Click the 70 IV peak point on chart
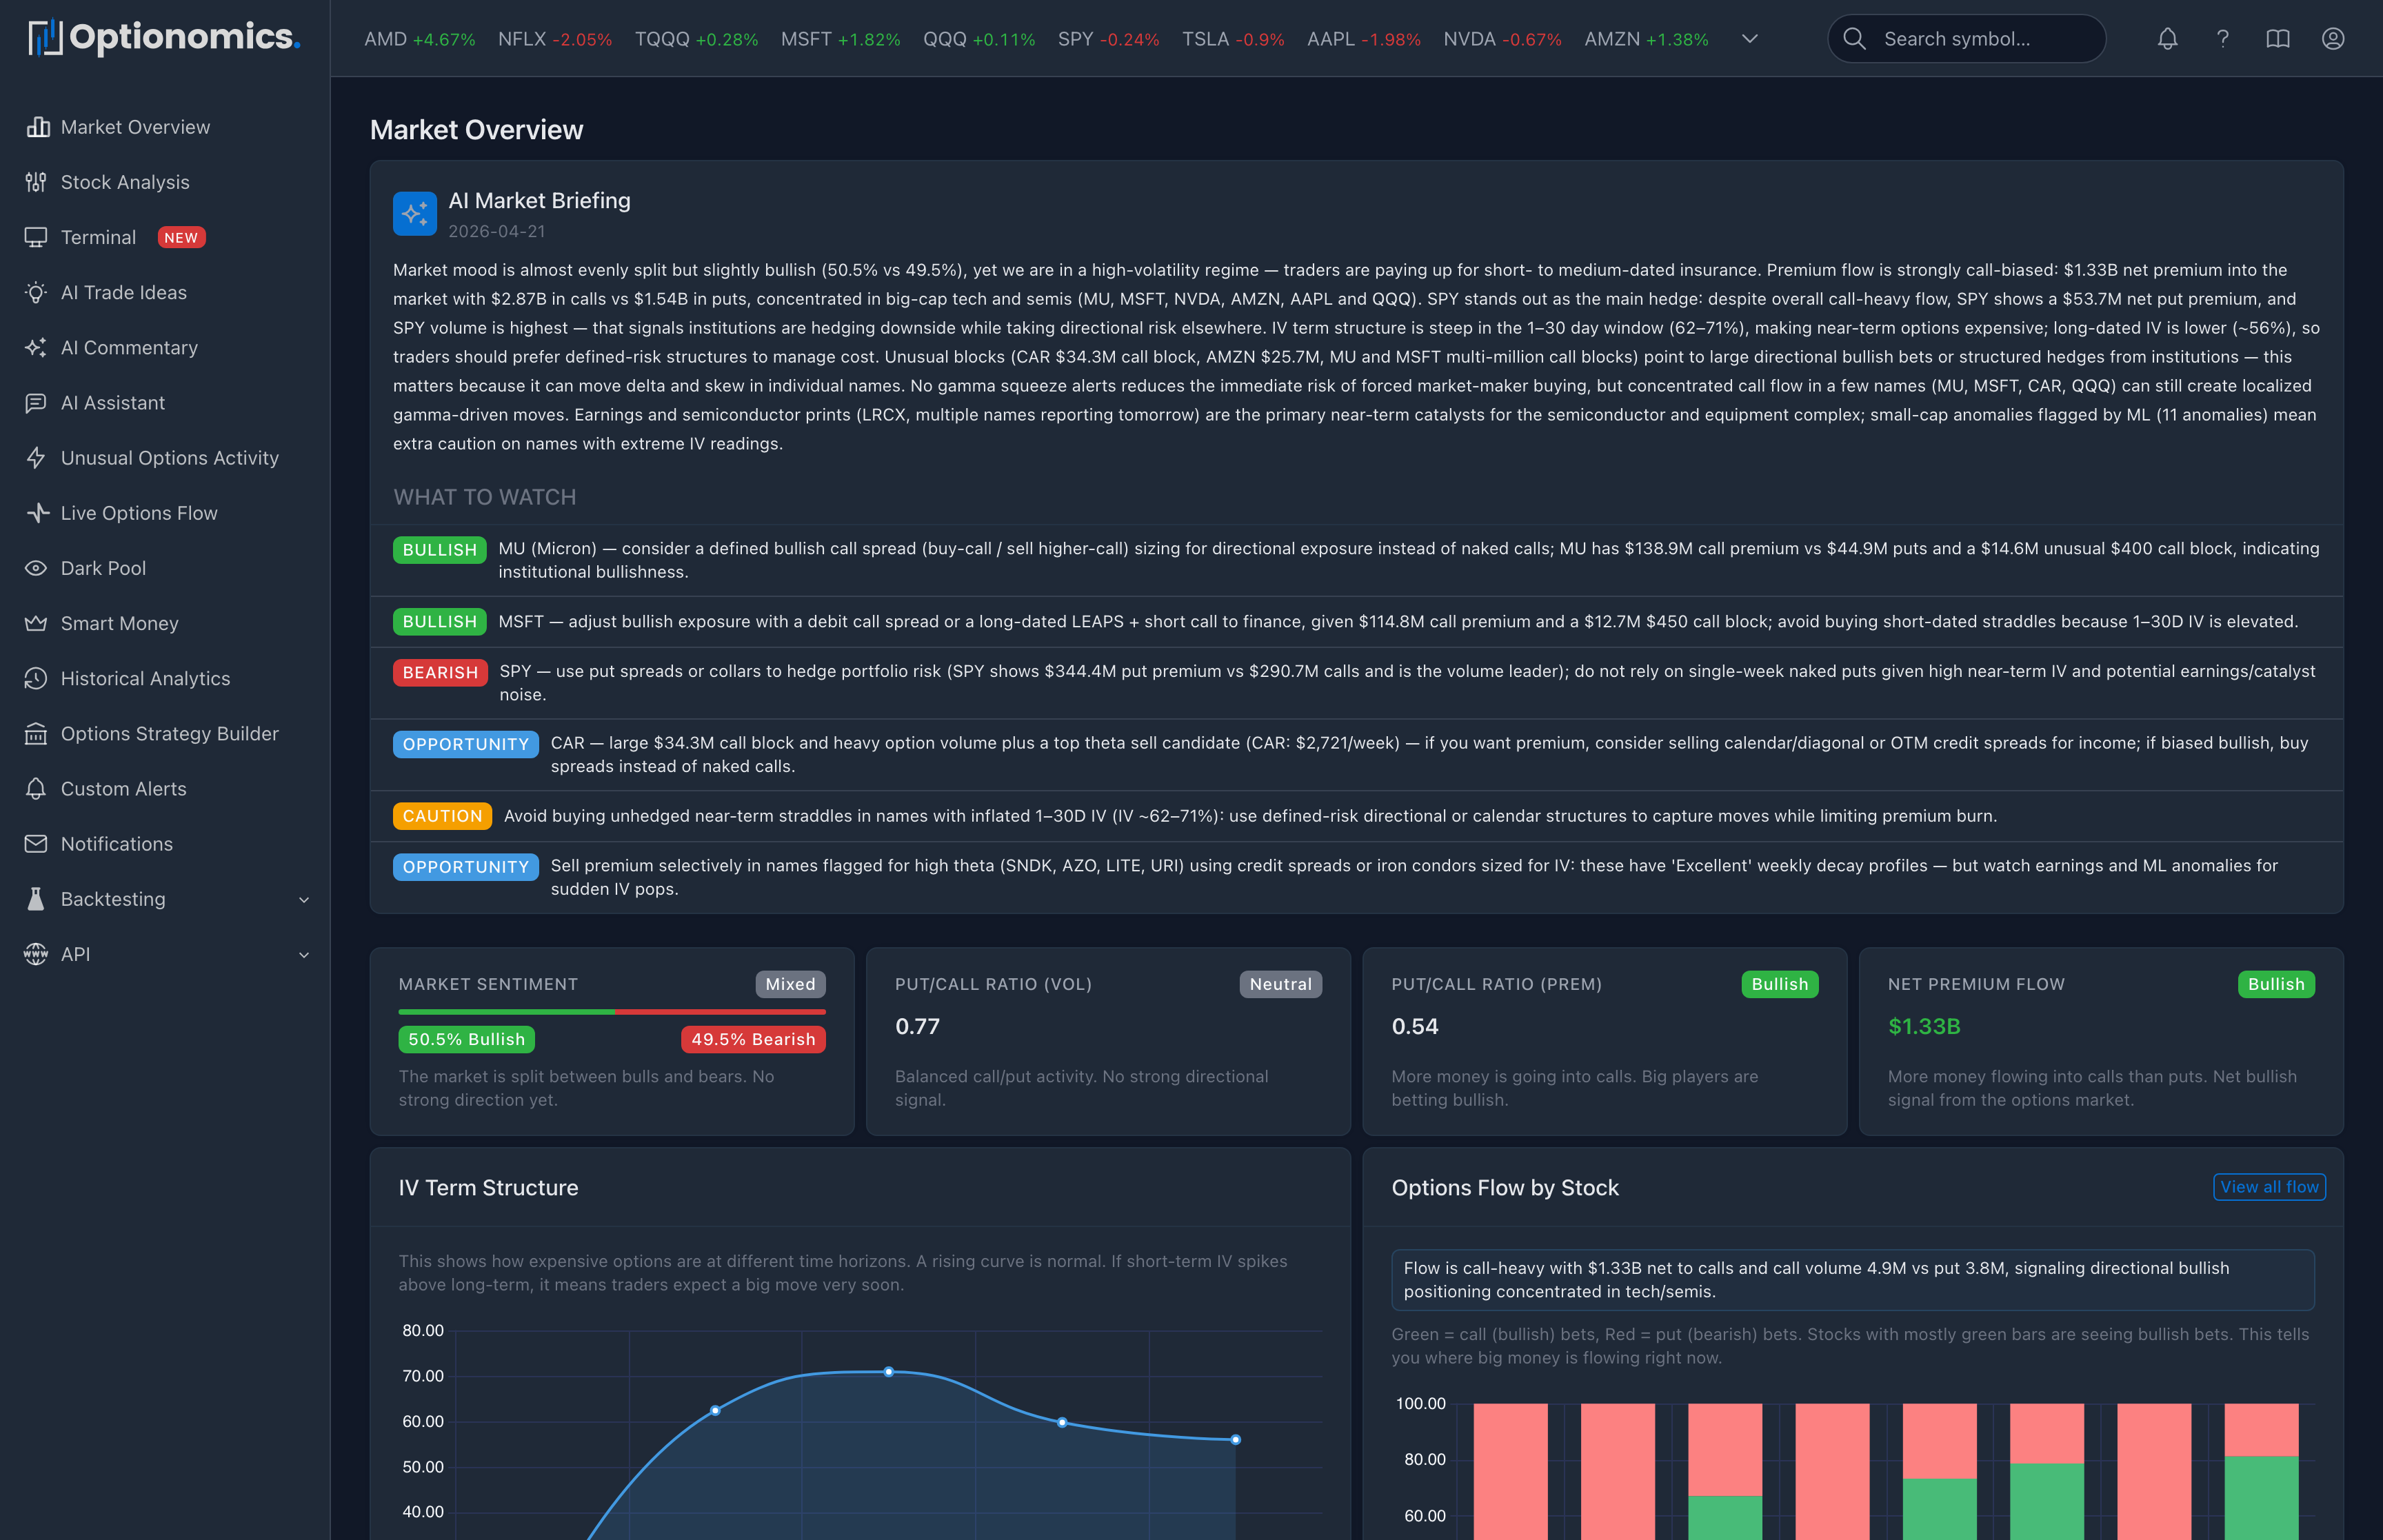The height and width of the screenshot is (1540, 2383). pyautogui.click(x=888, y=1371)
